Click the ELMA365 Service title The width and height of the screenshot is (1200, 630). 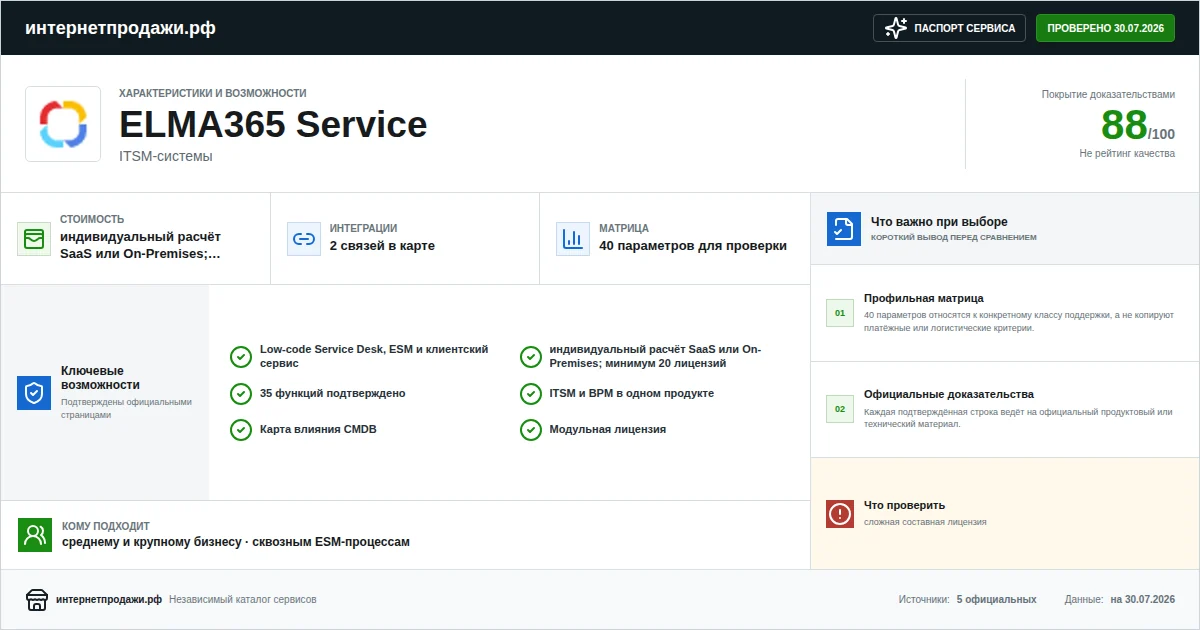pos(273,125)
